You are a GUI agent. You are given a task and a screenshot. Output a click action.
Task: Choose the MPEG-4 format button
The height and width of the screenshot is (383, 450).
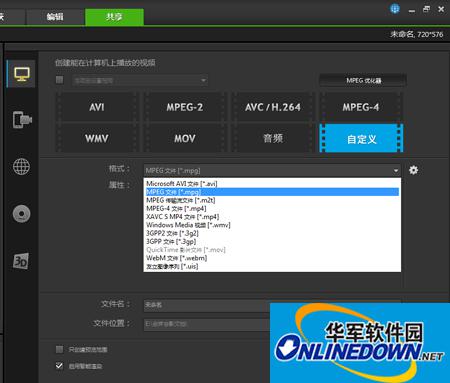[x=361, y=107]
